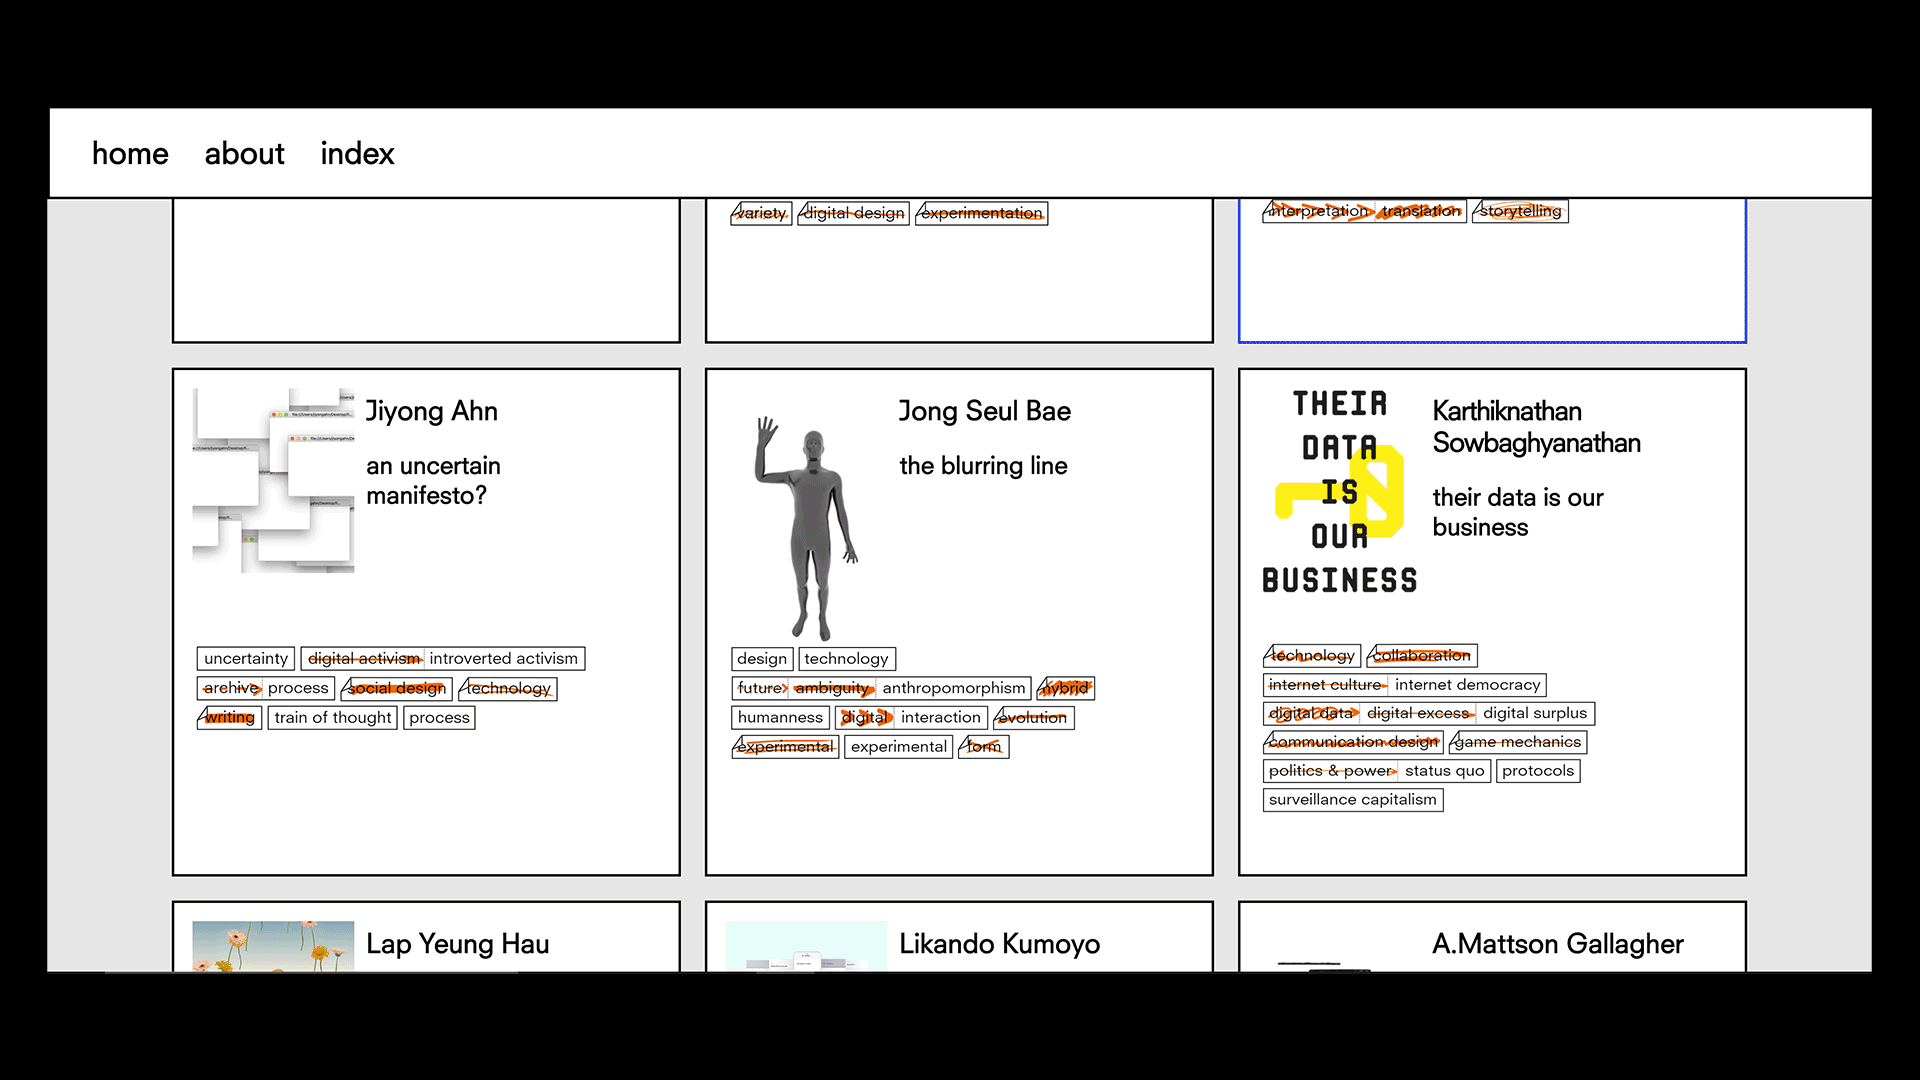Click the crossed-out 'storytelling' tag
Screen dimensions: 1920x1080
tap(1520, 211)
